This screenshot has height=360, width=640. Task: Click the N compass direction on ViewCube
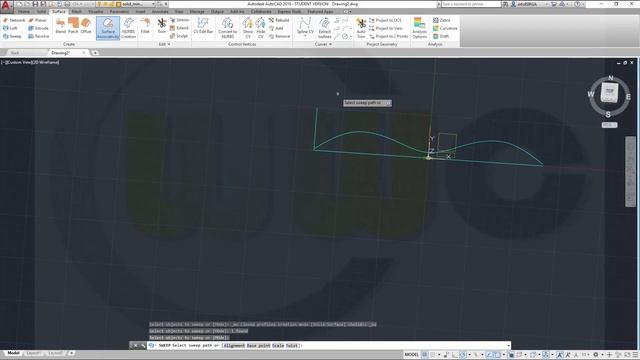pyautogui.click(x=611, y=78)
